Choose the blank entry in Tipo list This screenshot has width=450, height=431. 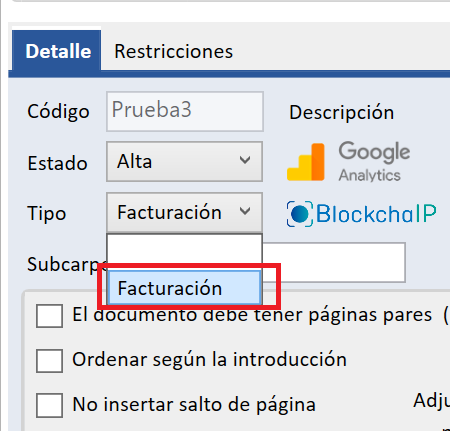coord(184,252)
